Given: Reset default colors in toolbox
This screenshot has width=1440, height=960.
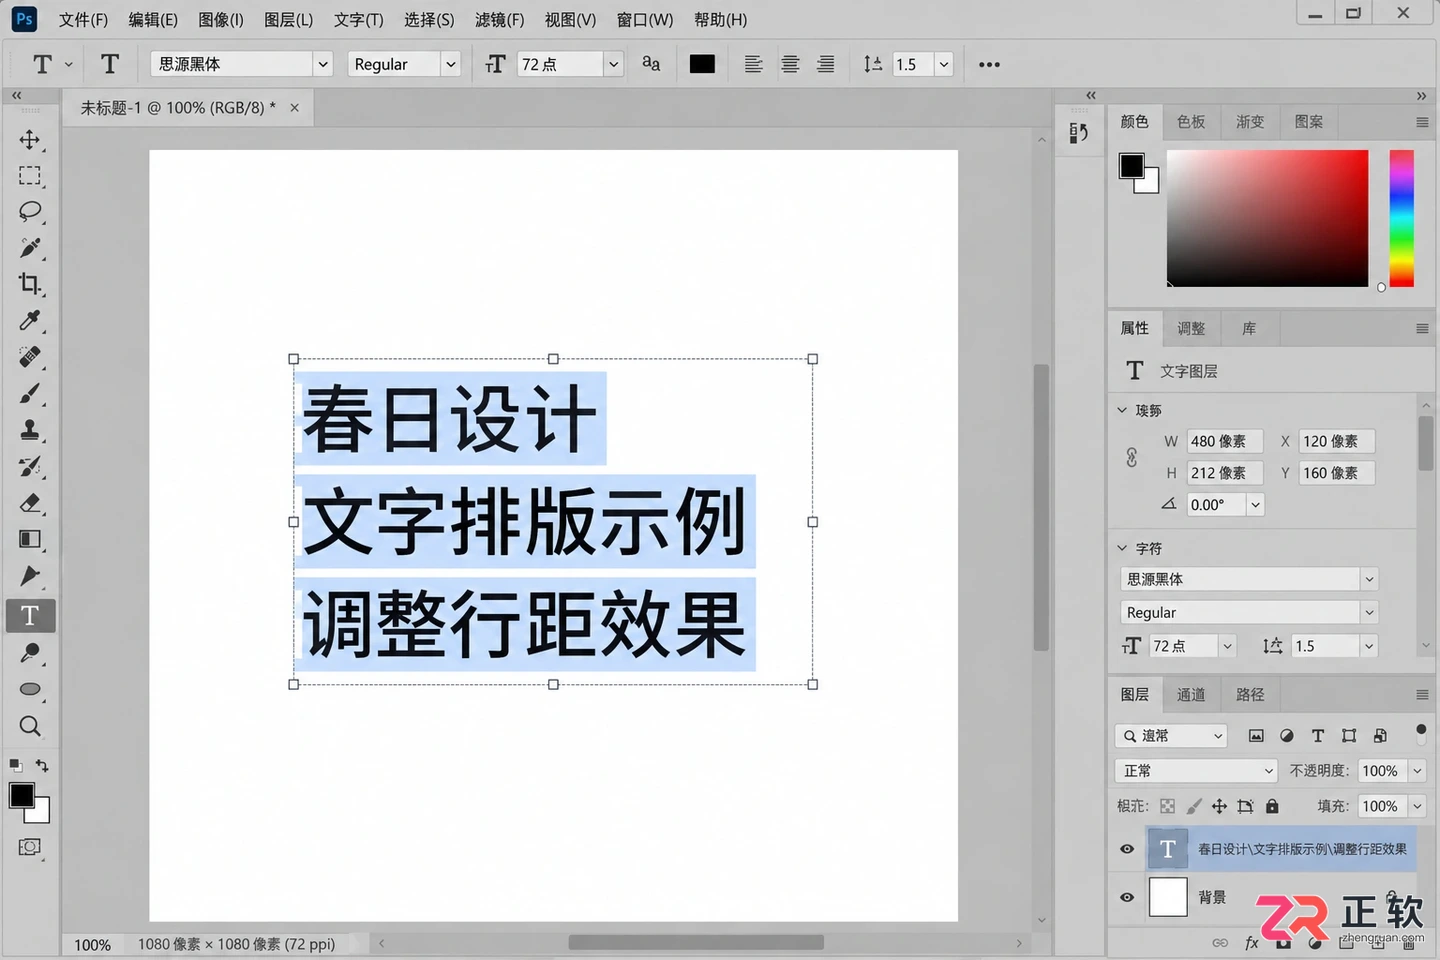Looking at the screenshot, I should point(15,766).
